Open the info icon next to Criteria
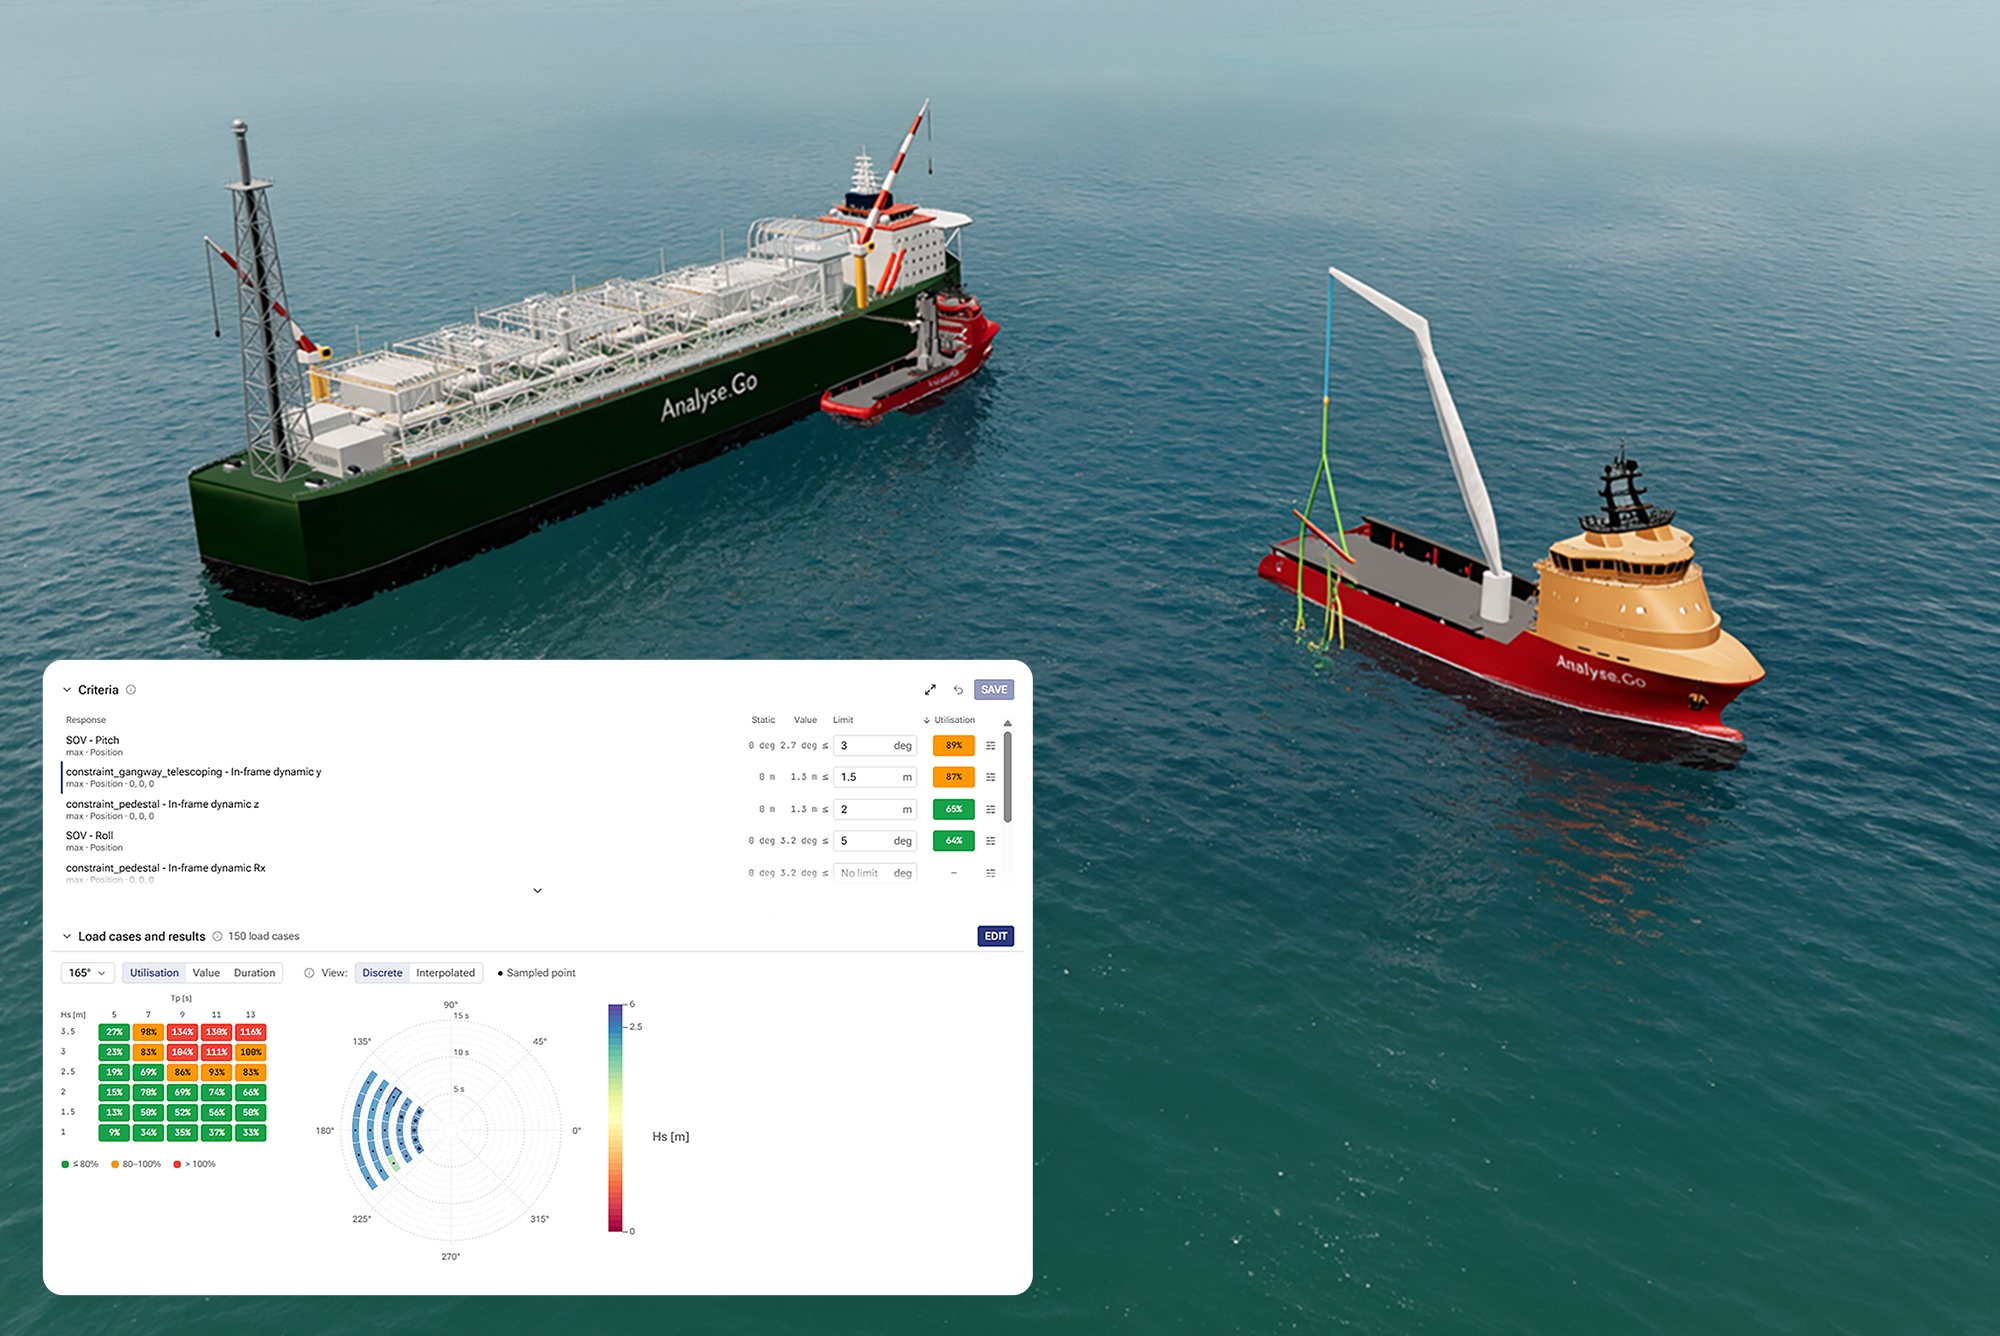Screen dimensions: 2000x1336 pyautogui.click(x=131, y=690)
